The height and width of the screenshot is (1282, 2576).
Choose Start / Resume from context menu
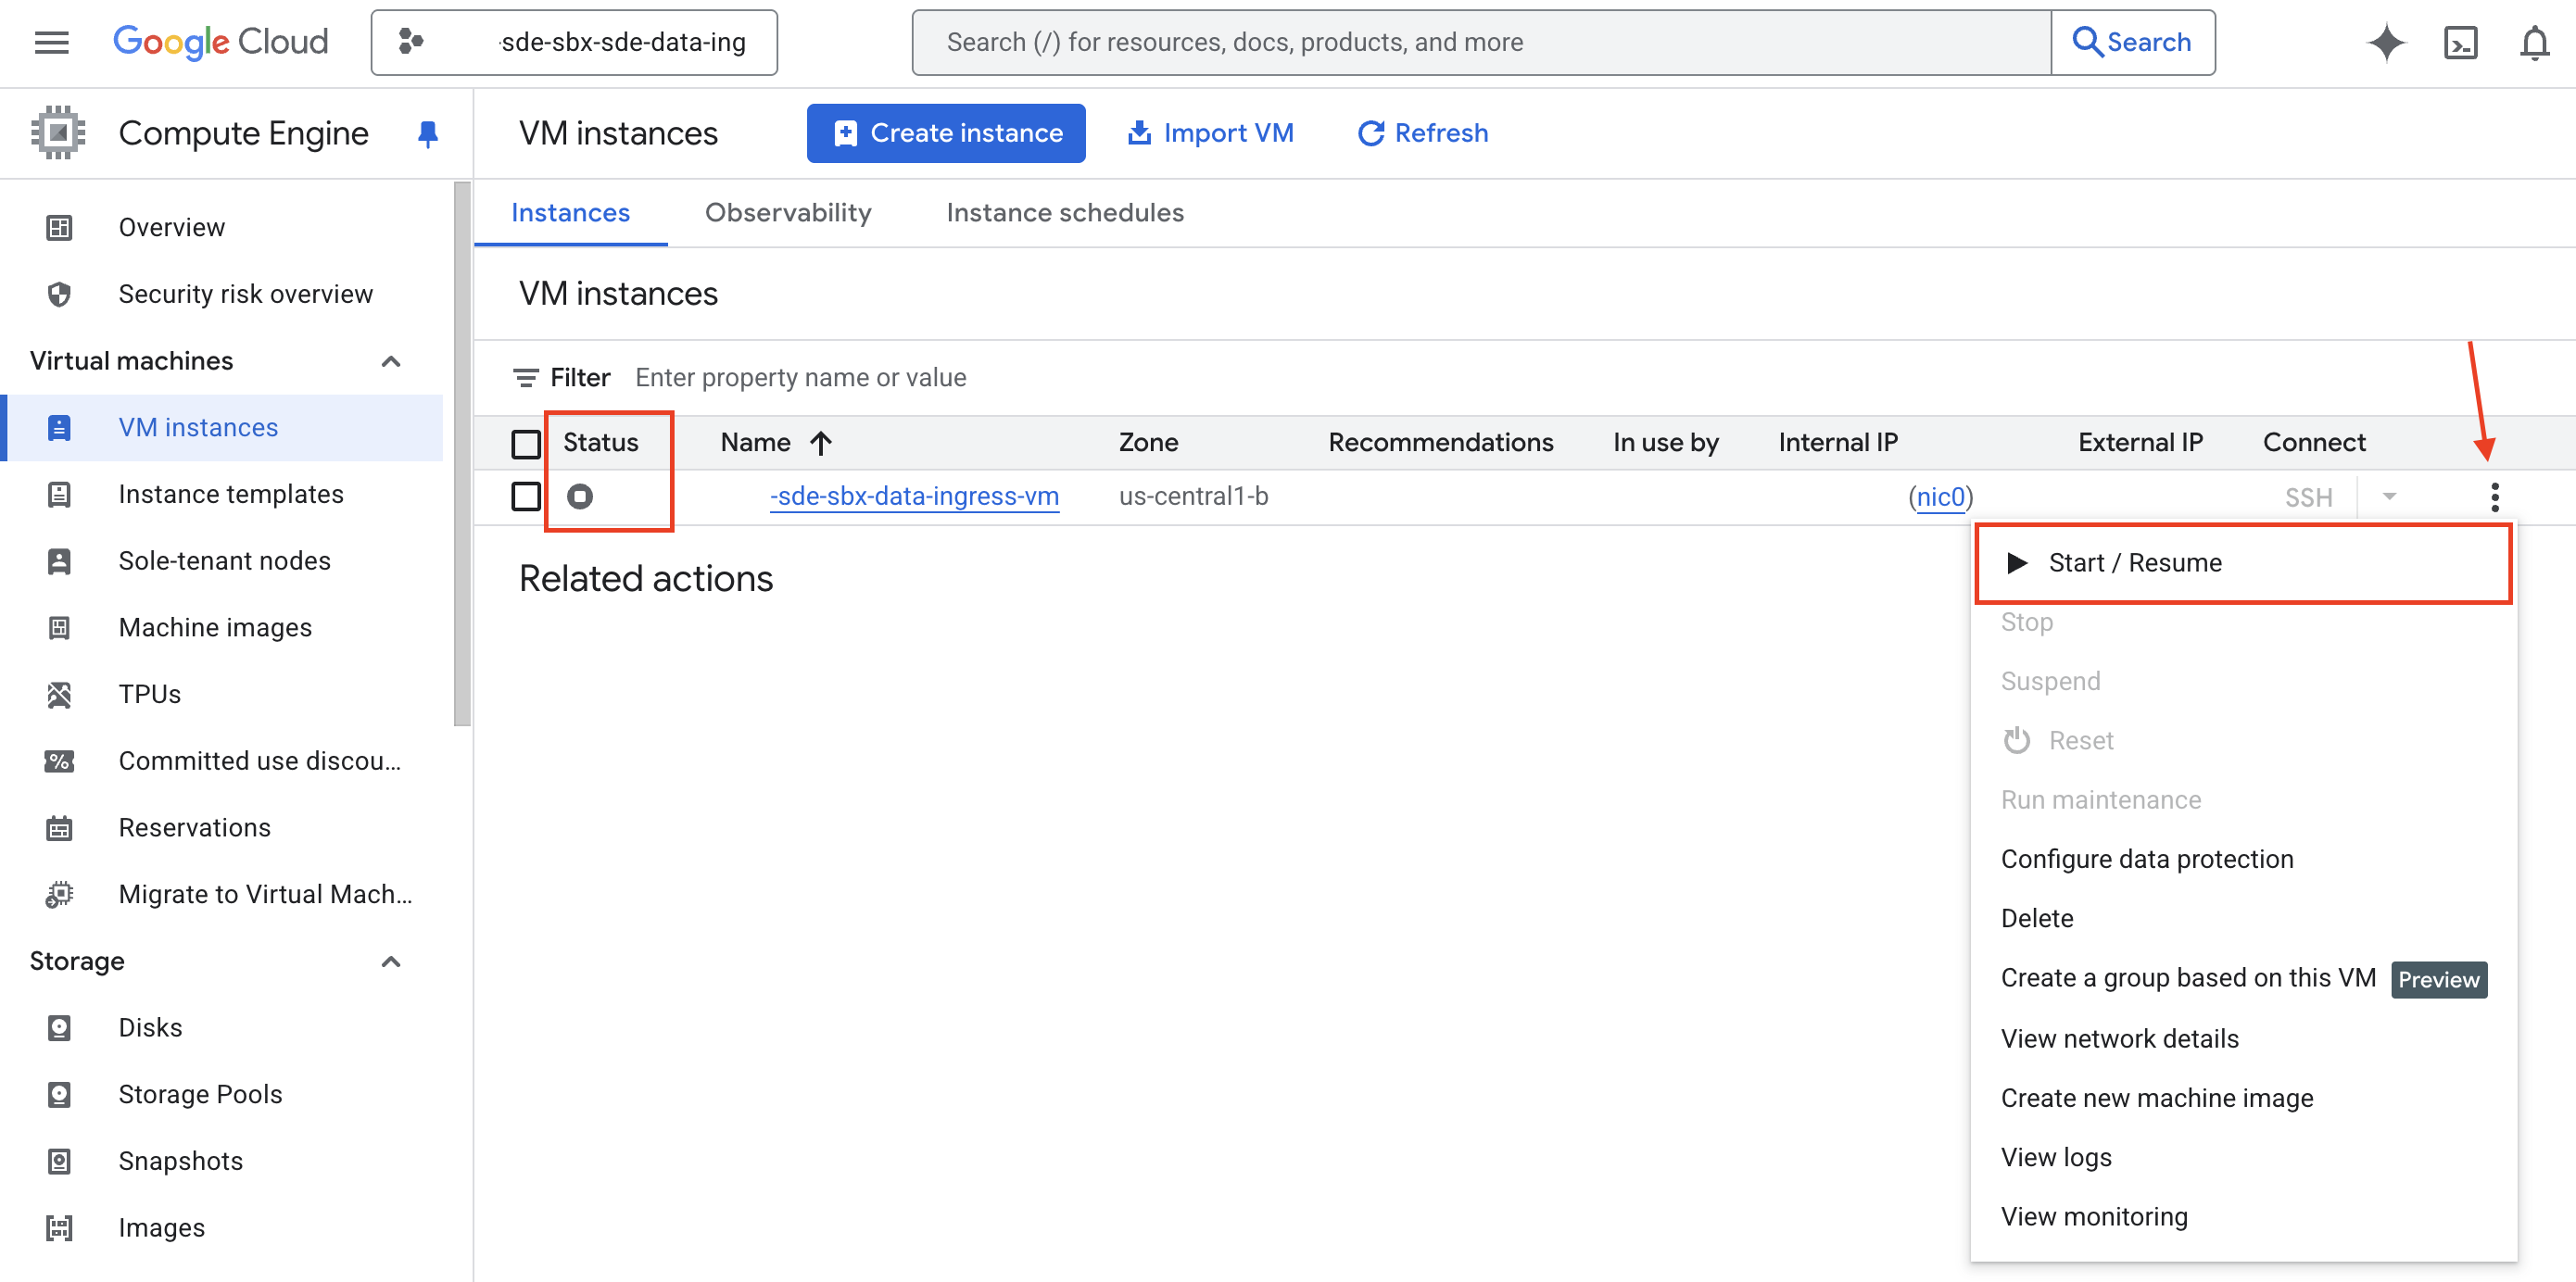coord(2135,562)
